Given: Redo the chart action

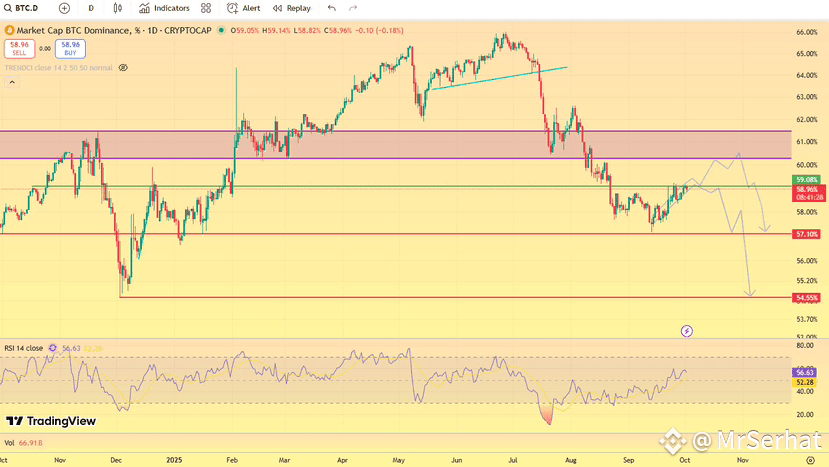Looking at the screenshot, I should [x=353, y=8].
